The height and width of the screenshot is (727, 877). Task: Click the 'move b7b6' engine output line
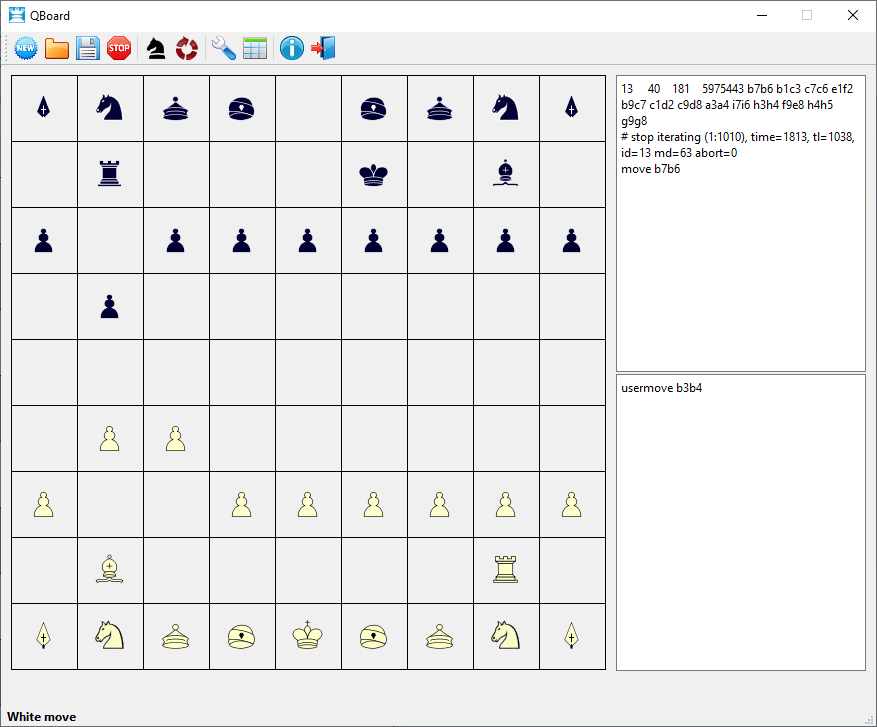tap(650, 169)
